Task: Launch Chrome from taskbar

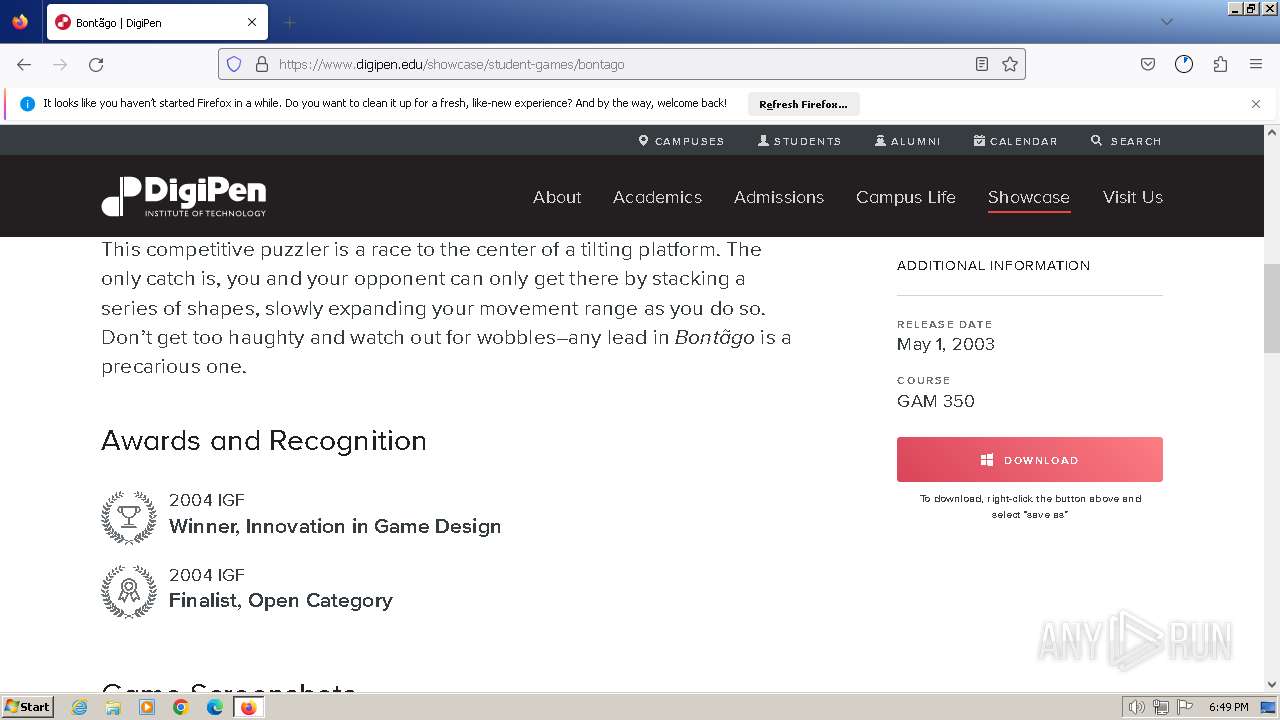Action: (x=181, y=707)
